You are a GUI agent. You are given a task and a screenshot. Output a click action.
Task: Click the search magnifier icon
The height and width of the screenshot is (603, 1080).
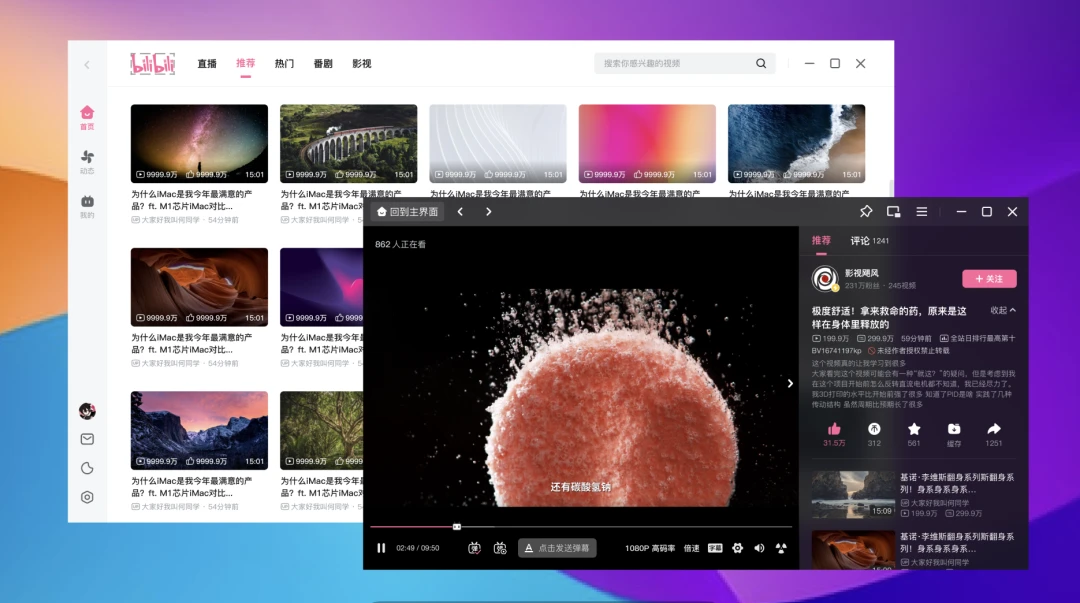click(x=761, y=63)
